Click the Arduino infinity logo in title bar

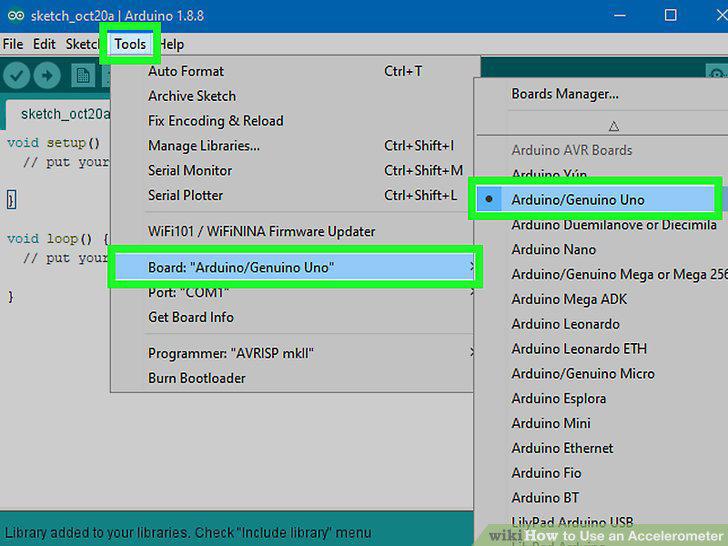pos(16,16)
